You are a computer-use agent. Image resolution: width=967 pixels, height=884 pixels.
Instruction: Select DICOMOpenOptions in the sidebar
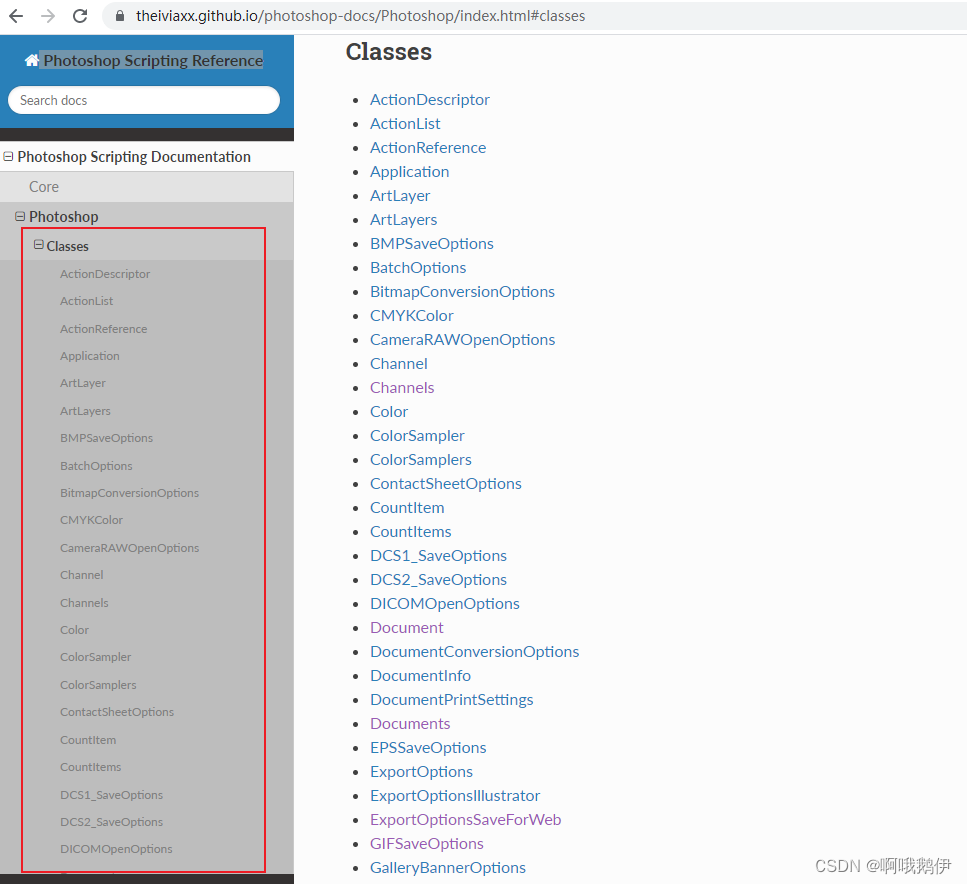(x=116, y=849)
